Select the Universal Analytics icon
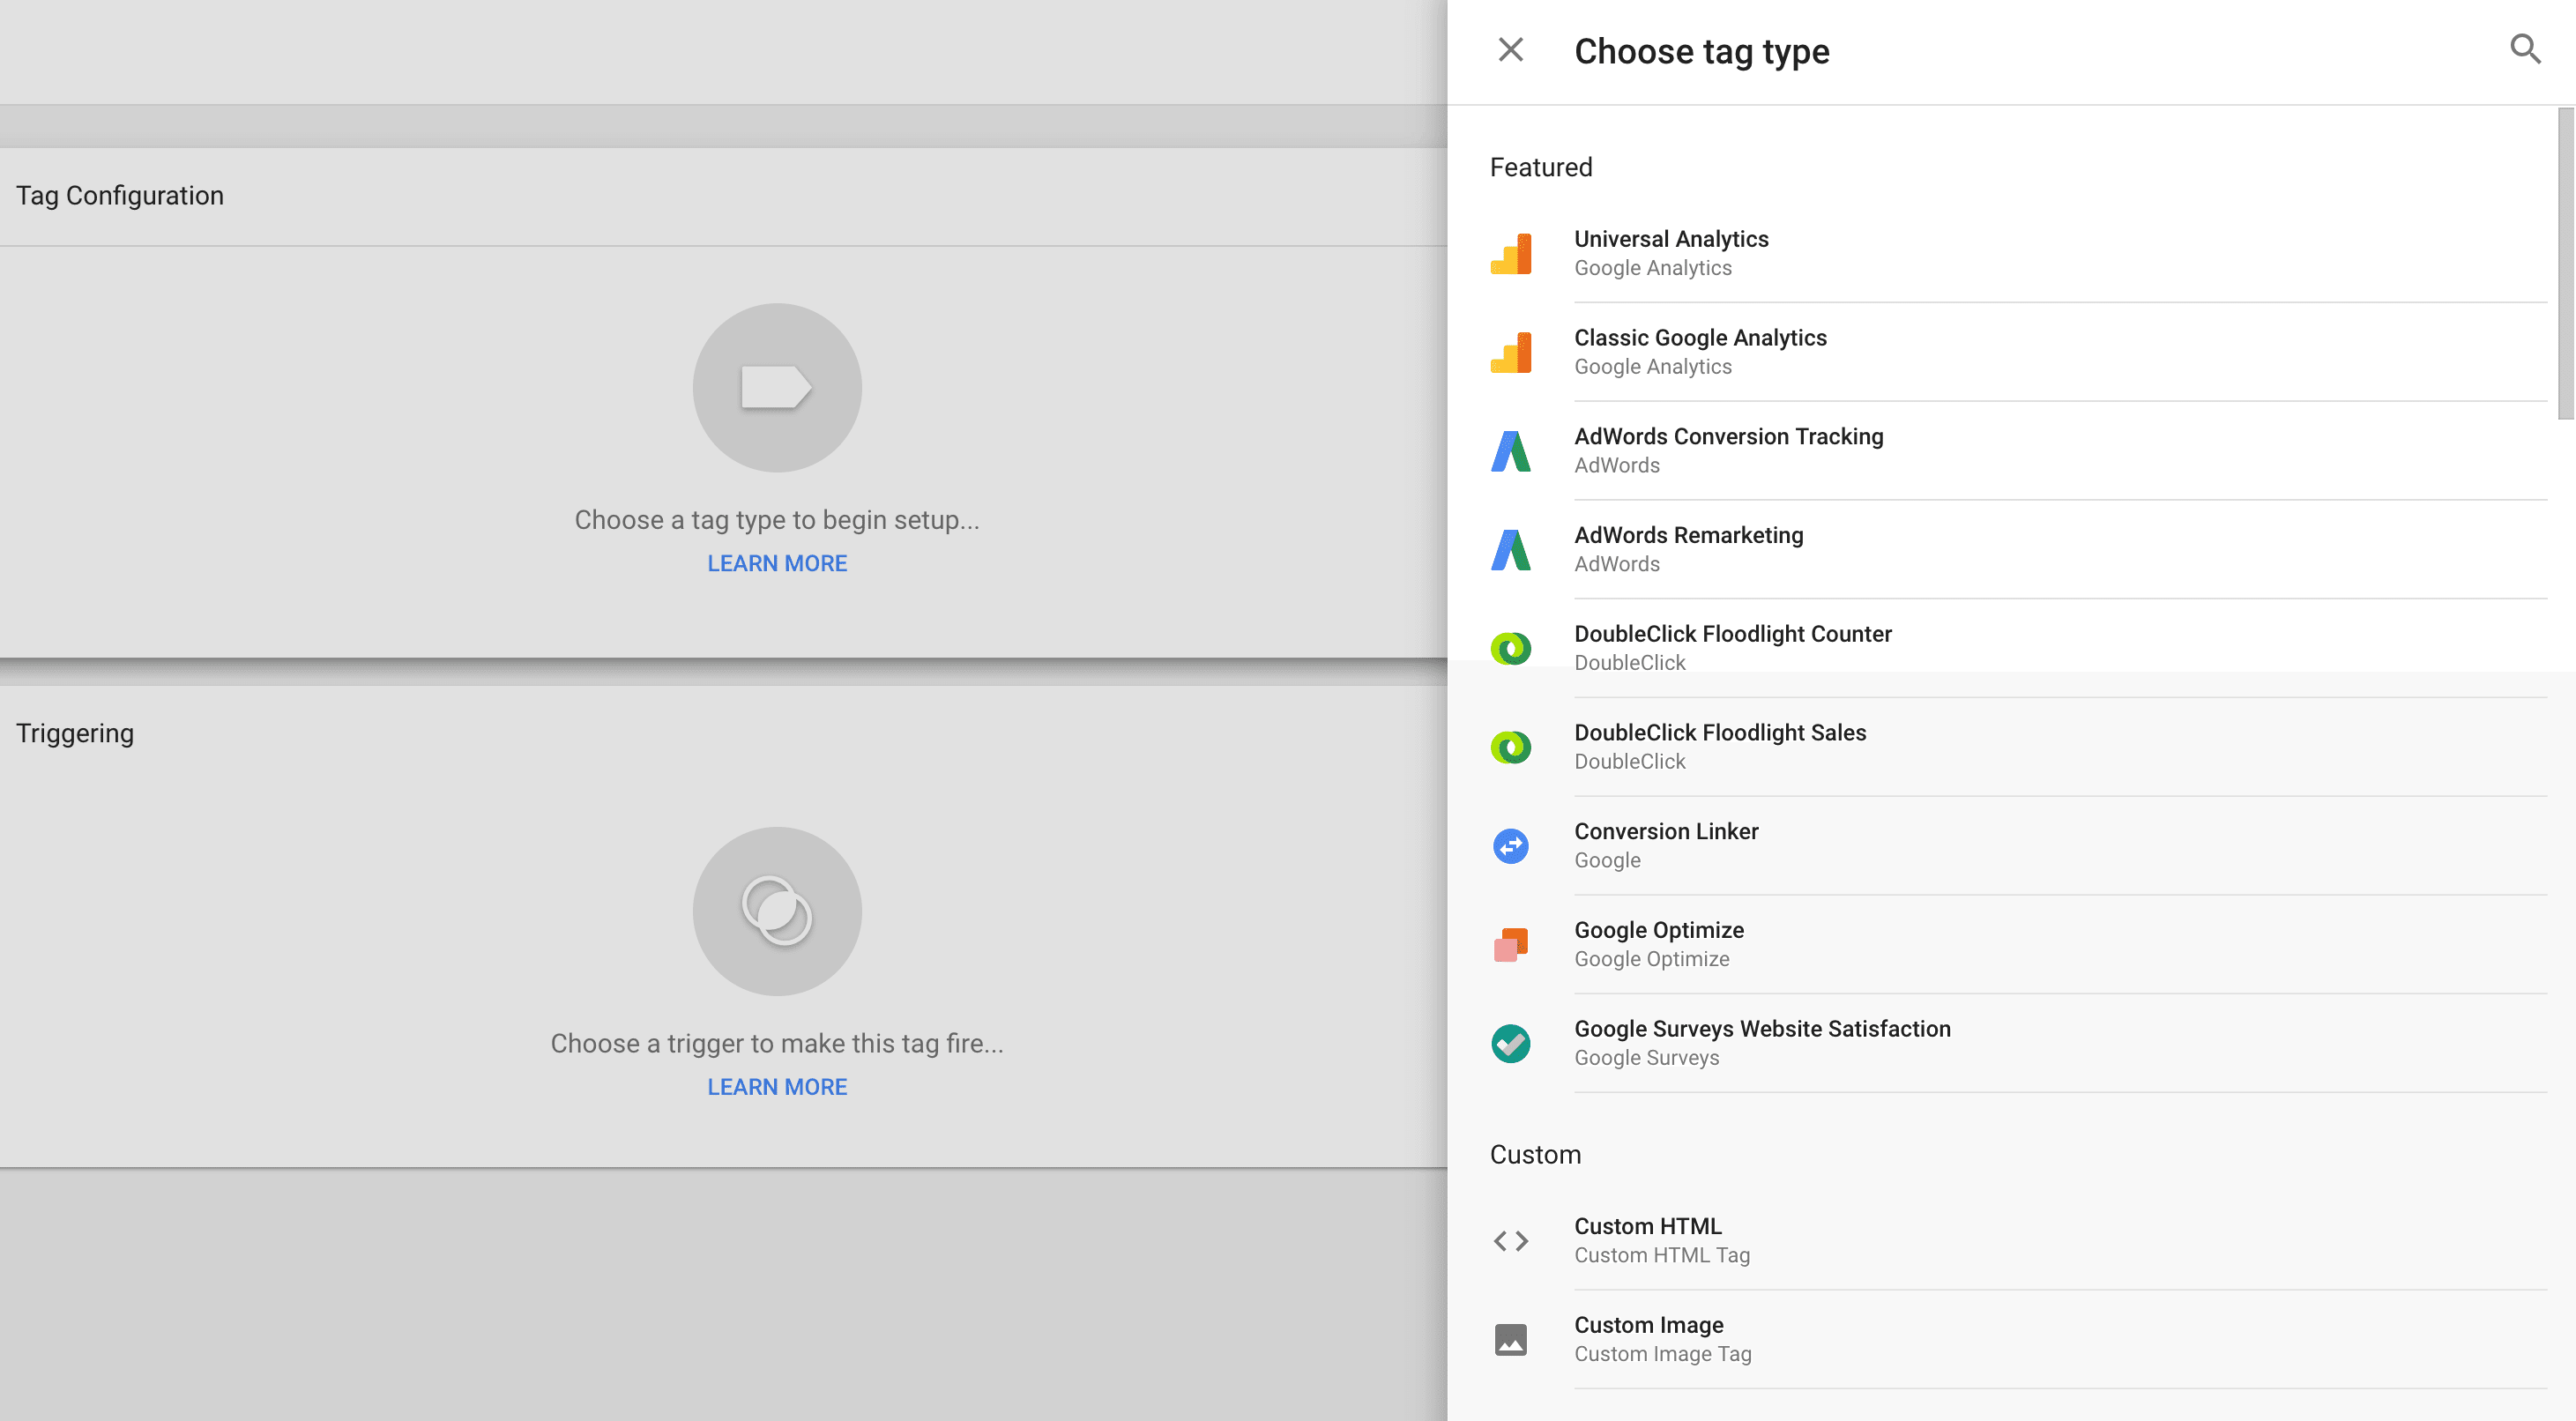Viewport: 2576px width, 1421px height. pyautogui.click(x=1510, y=253)
